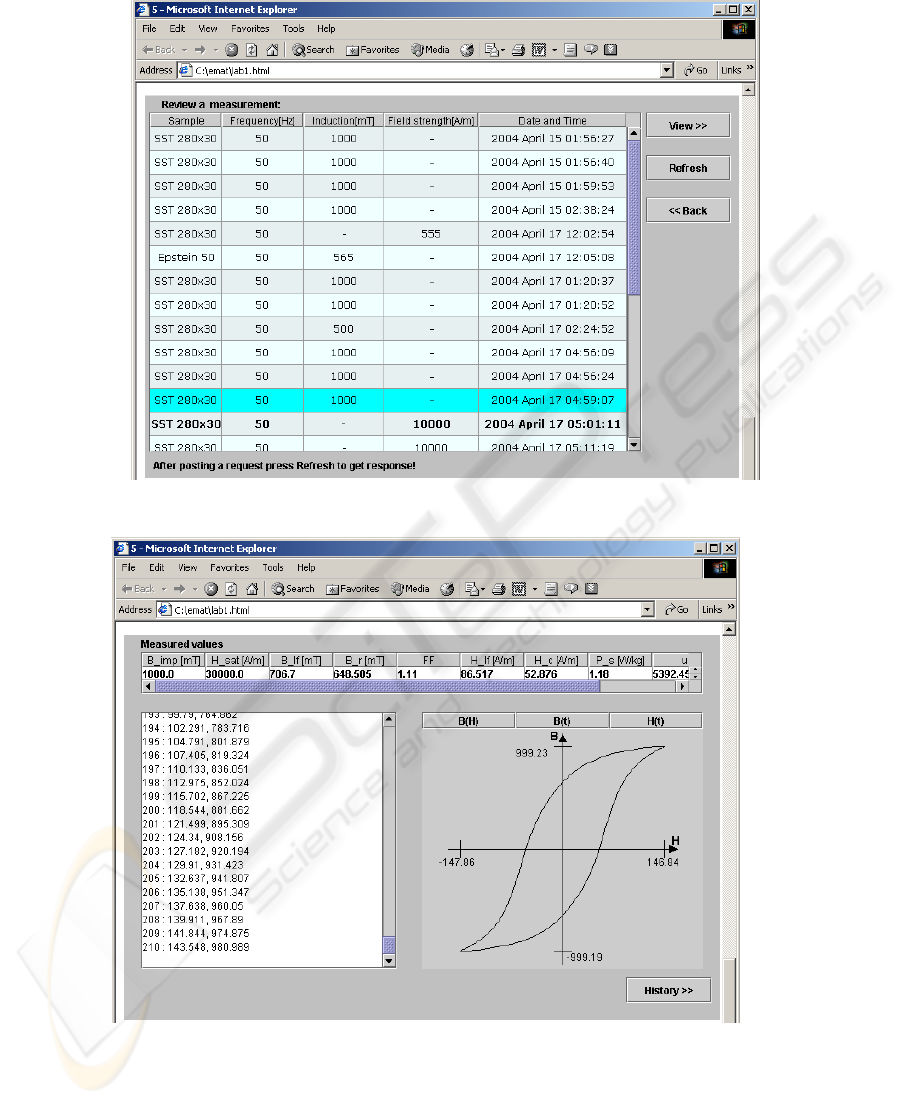Image resolution: width=901 pixels, height=1105 pixels.
Task: Go Home via measurement review window toolbar
Action: 272,50
